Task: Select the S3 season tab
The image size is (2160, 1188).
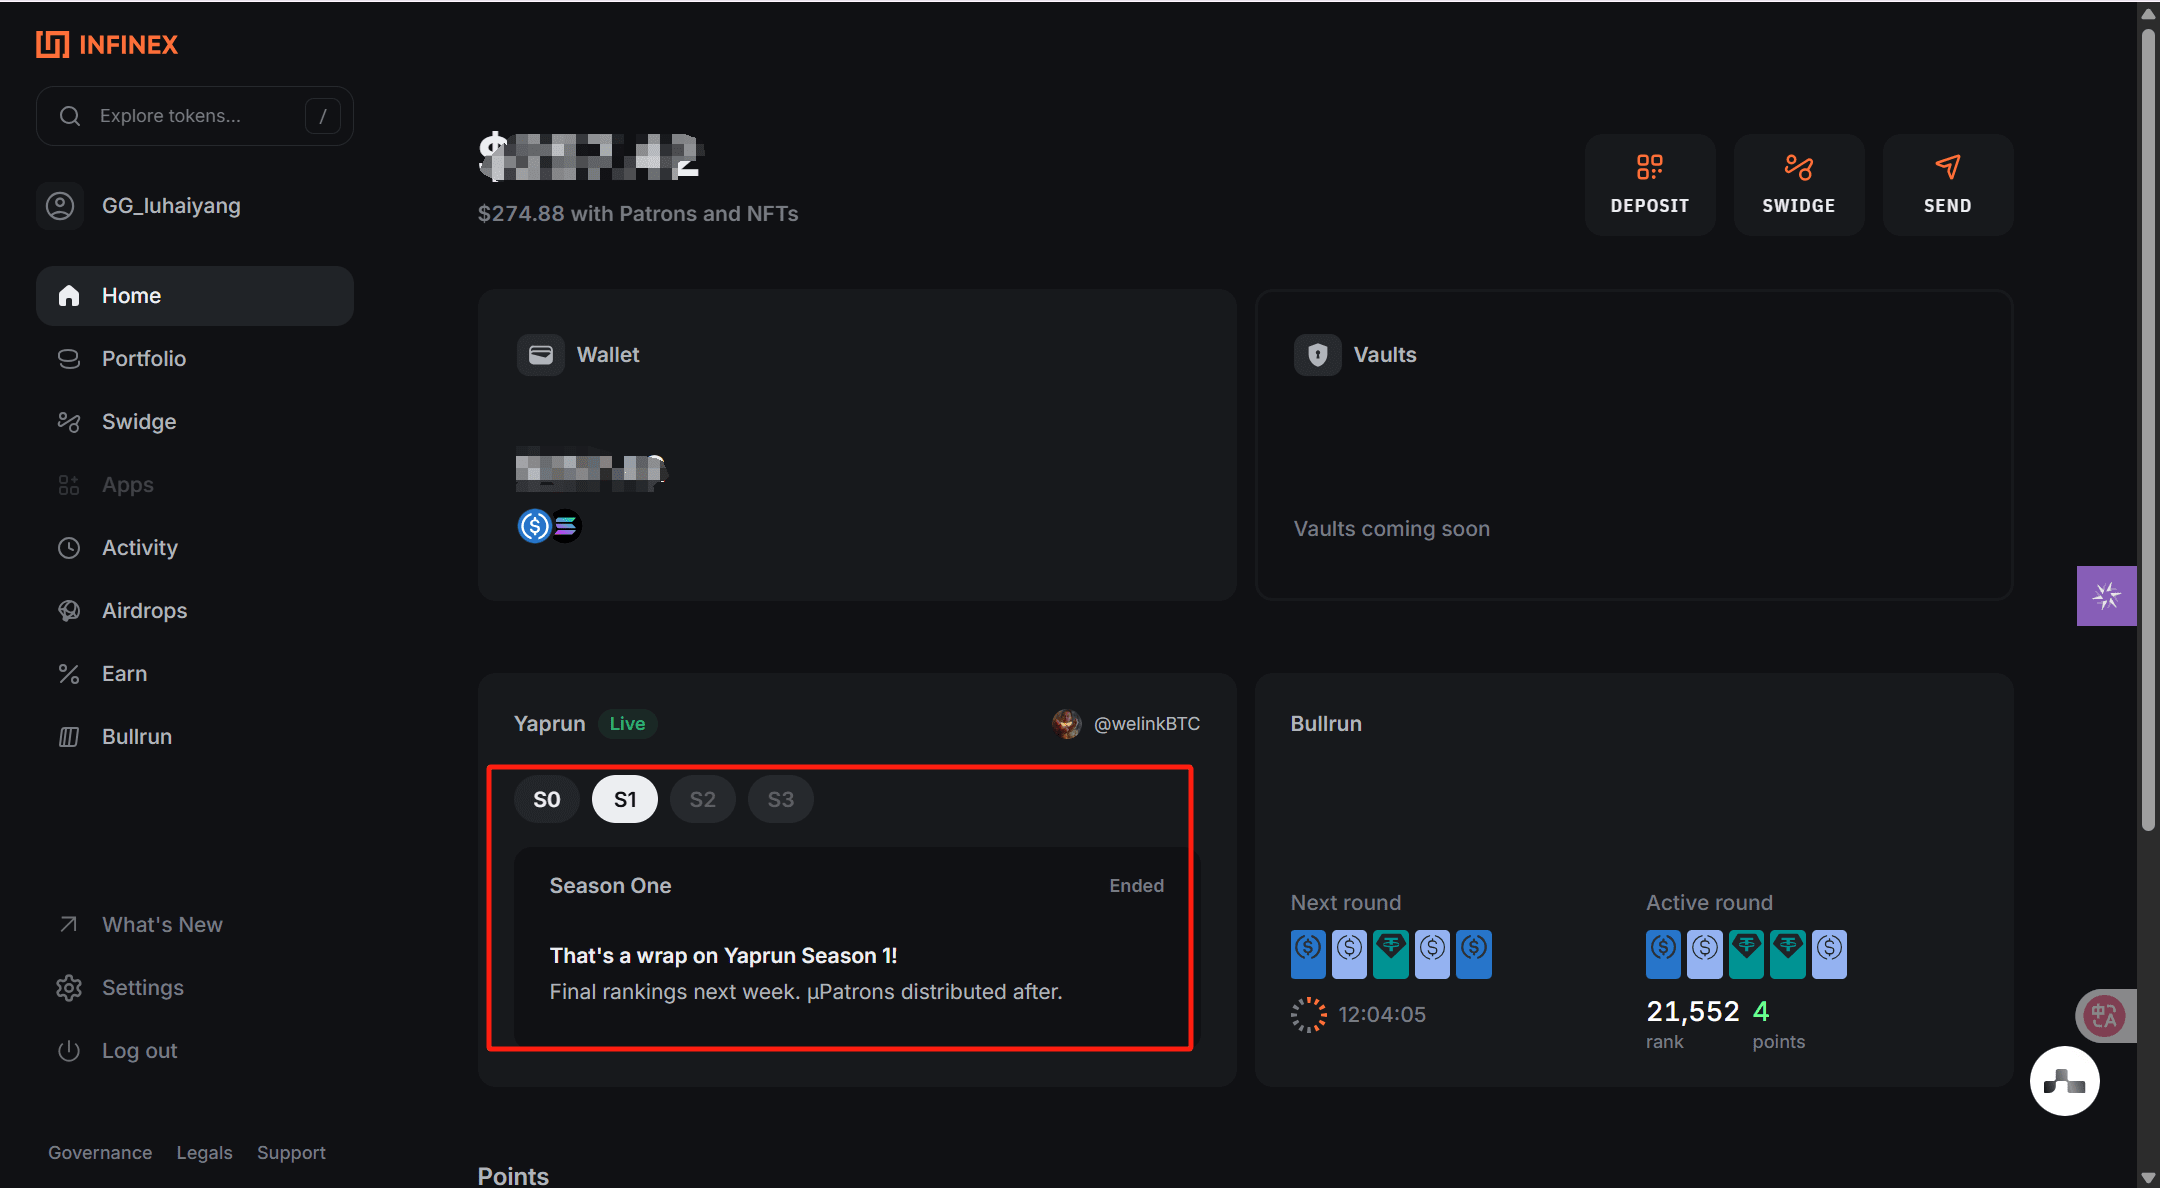Action: click(781, 800)
